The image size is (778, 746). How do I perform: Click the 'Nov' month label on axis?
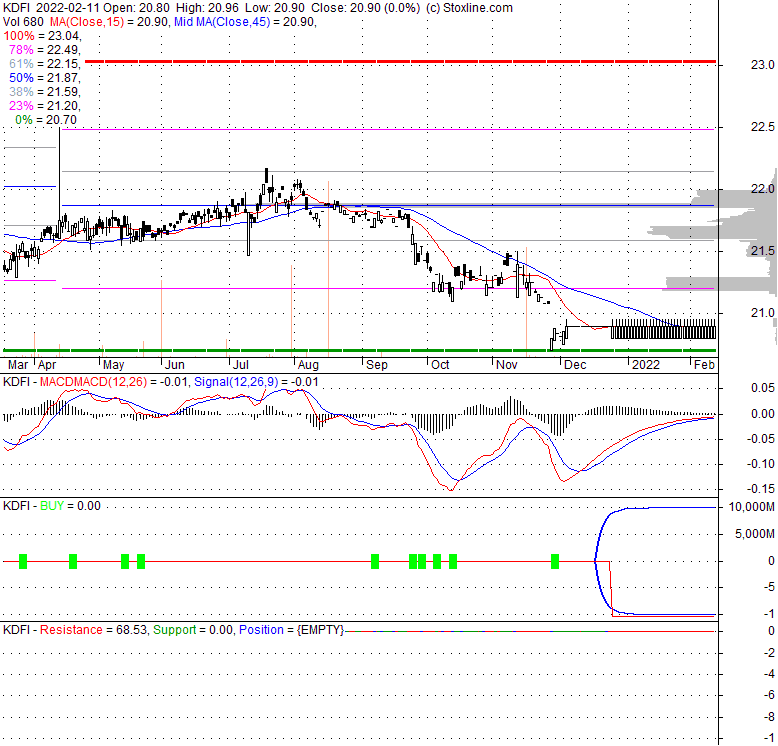coord(507,365)
